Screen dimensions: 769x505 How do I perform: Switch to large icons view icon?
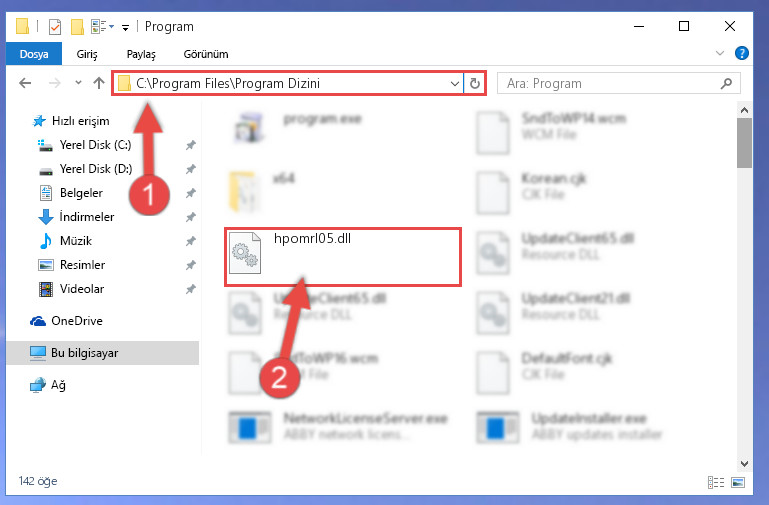[x=738, y=482]
